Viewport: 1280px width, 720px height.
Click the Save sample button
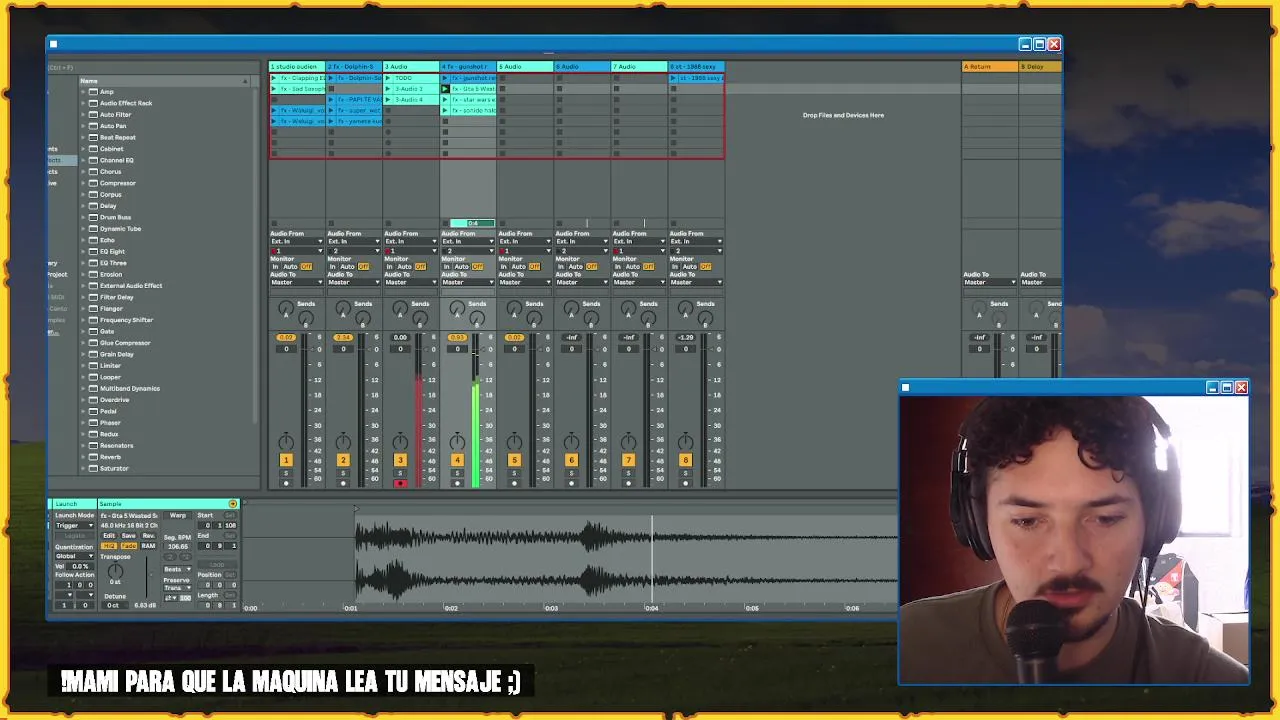point(129,536)
